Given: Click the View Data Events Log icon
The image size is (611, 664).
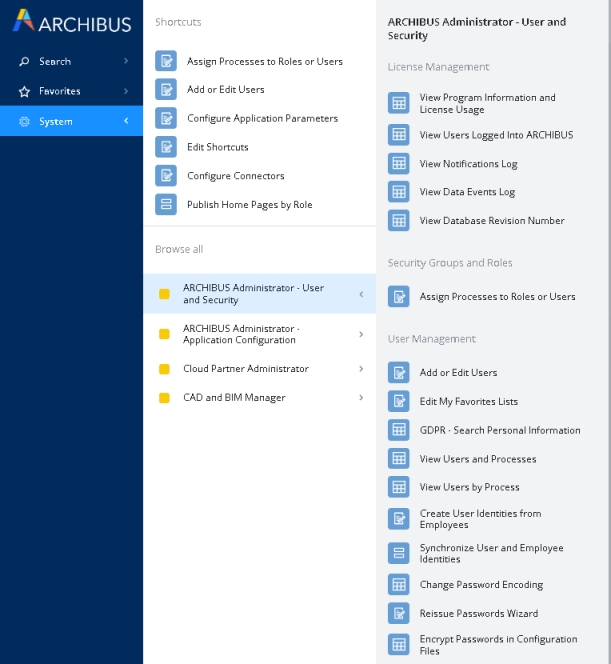Looking at the screenshot, I should point(399,192).
